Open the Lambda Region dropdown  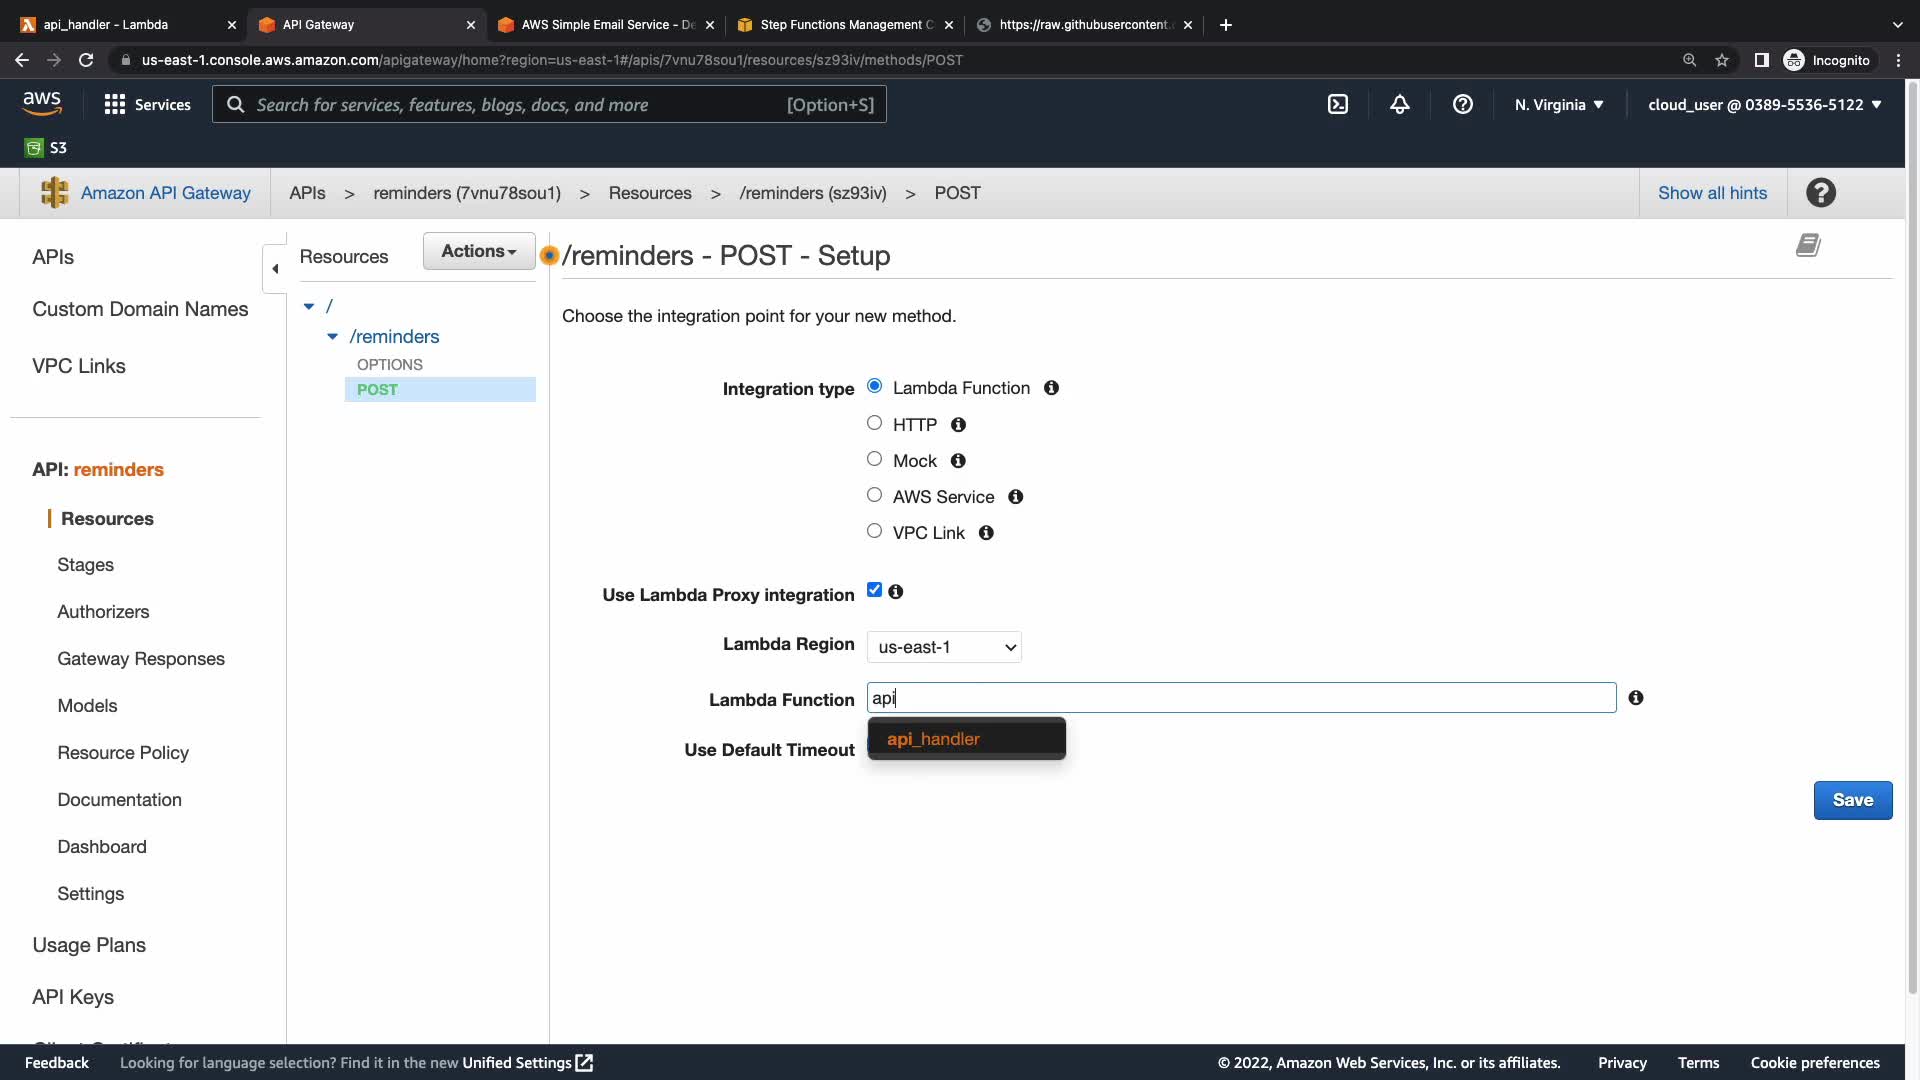tap(944, 647)
